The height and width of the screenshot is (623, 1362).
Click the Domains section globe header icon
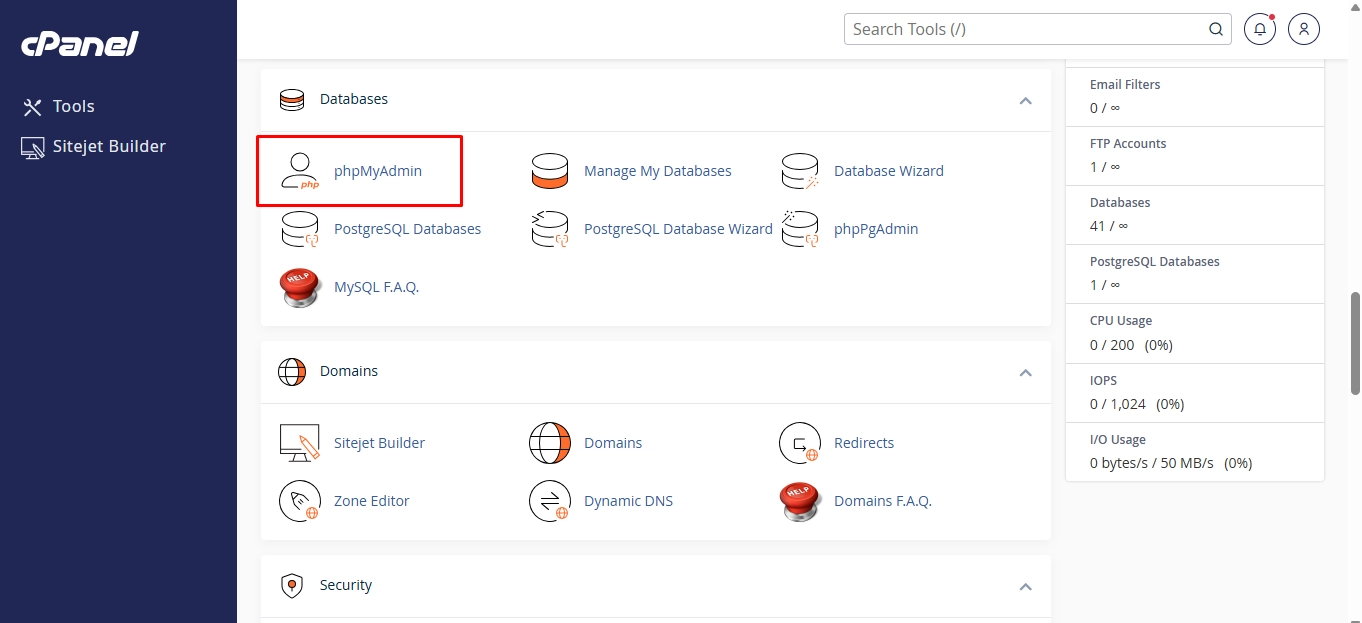[x=292, y=372]
